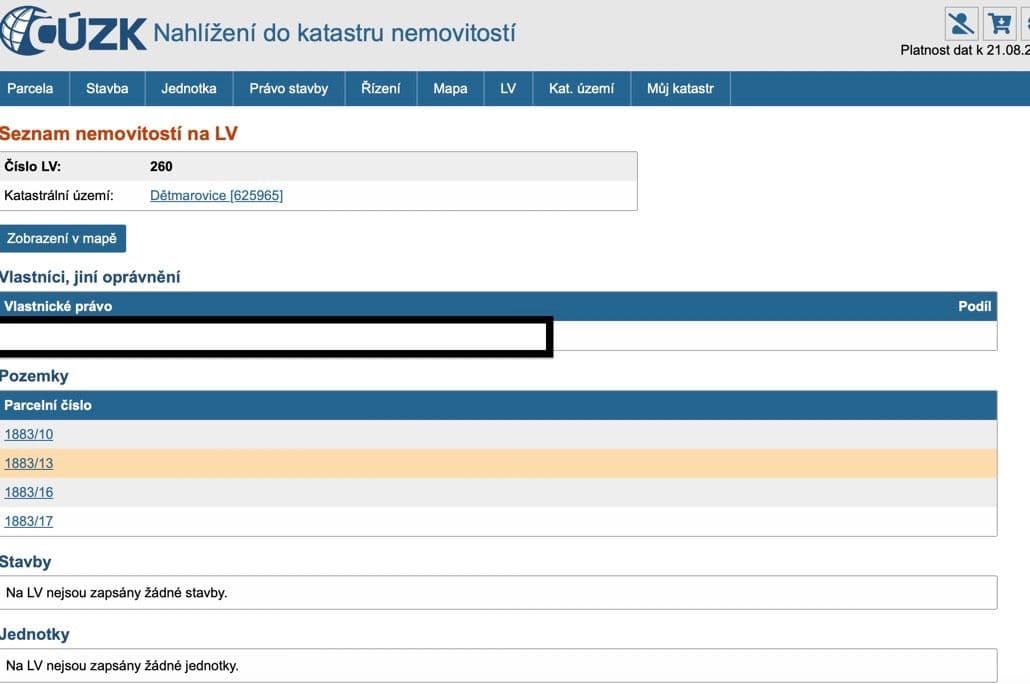Viewport: 1030px width, 684px height.
Task: Click the Dětmarovice [625965] link
Action: pos(216,195)
